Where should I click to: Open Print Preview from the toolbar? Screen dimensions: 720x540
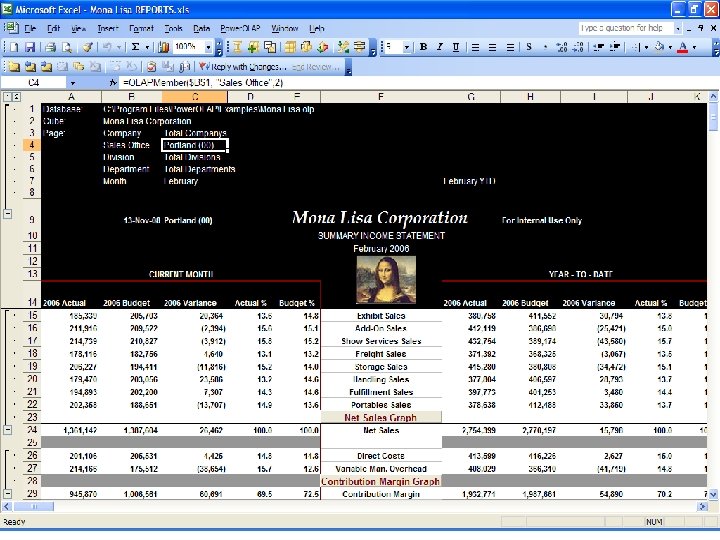pos(67,47)
